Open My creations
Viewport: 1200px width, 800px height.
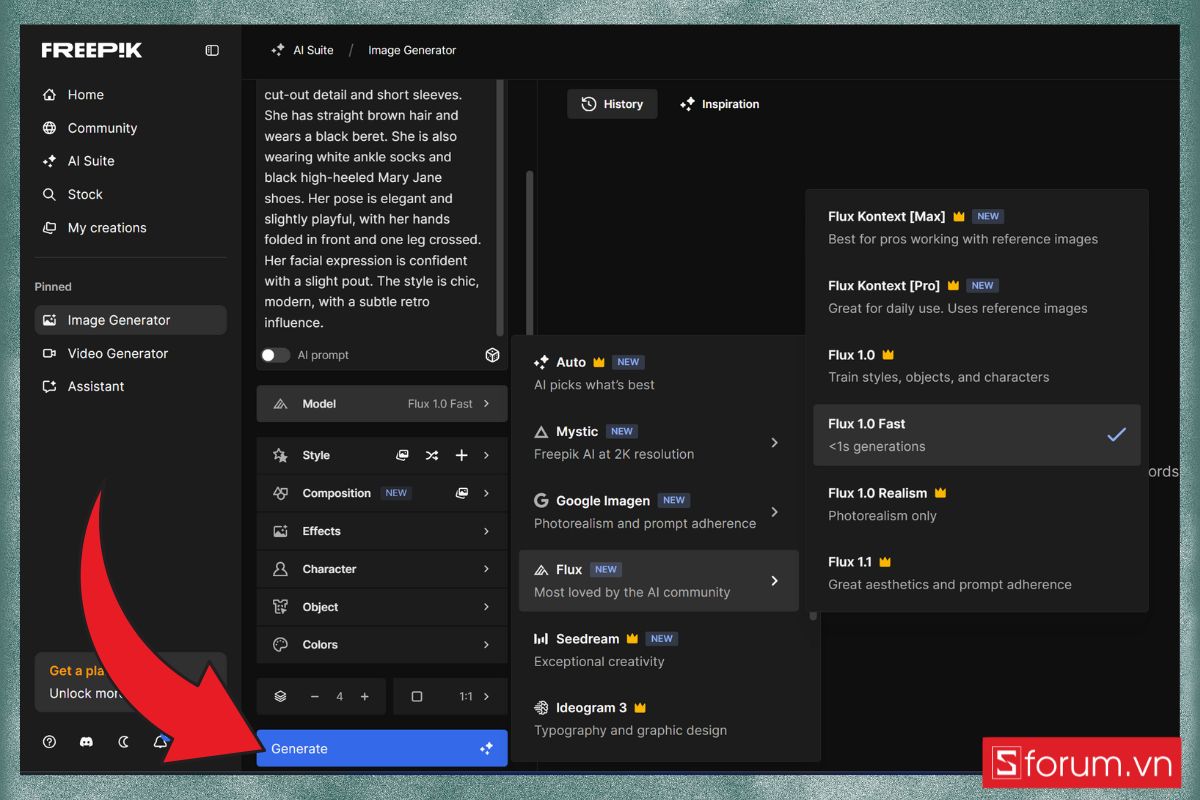pos(107,228)
